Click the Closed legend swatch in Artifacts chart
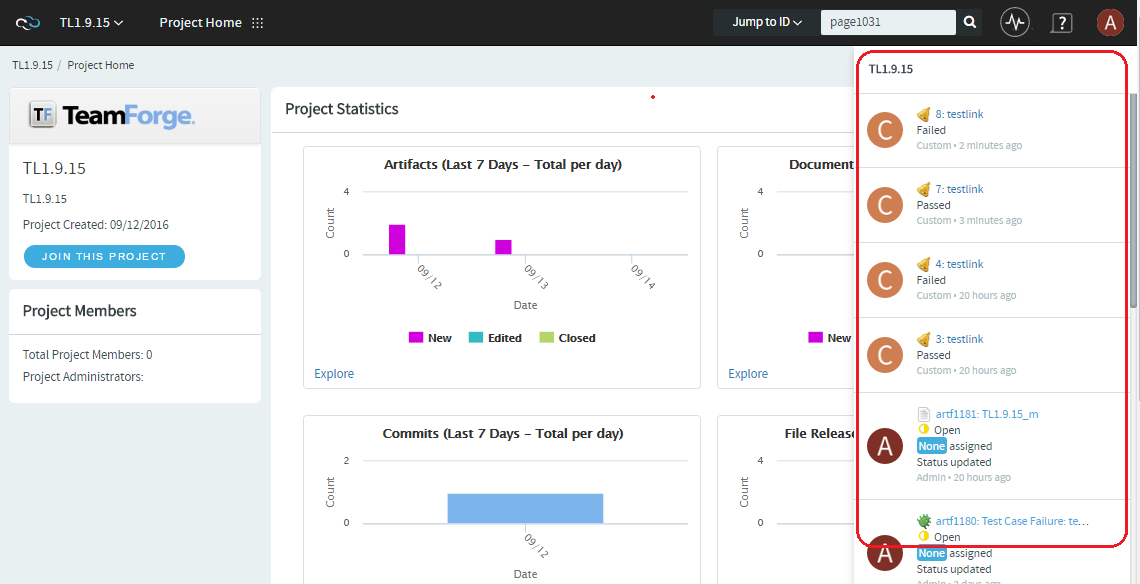Viewport: 1140px width, 584px height. click(546, 337)
